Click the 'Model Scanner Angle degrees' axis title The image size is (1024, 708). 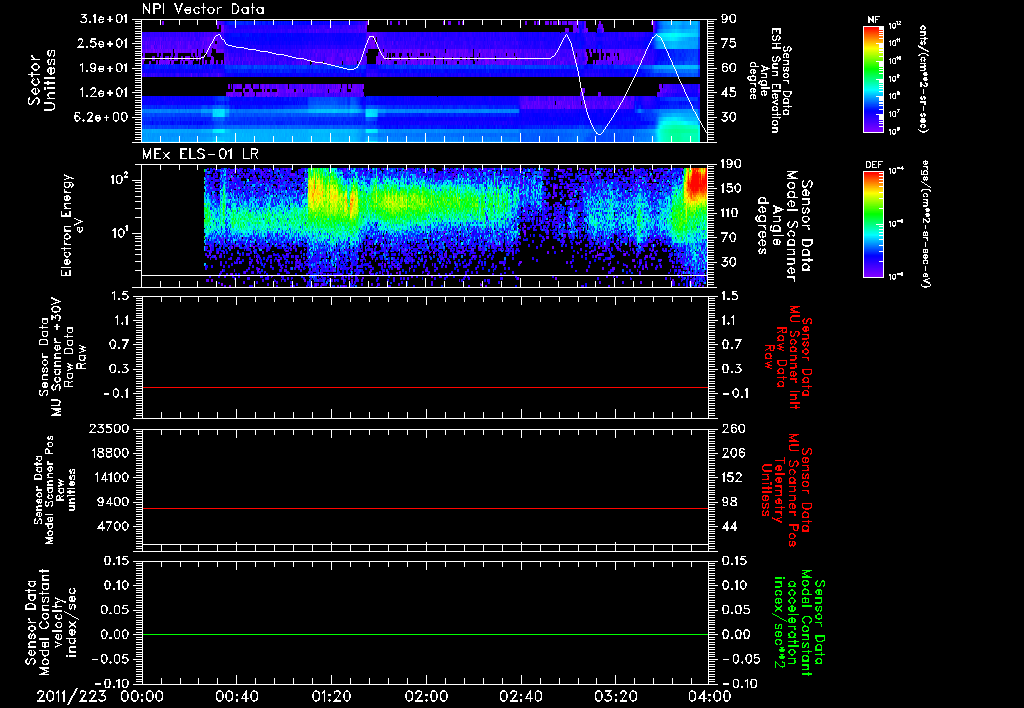[x=782, y=226]
